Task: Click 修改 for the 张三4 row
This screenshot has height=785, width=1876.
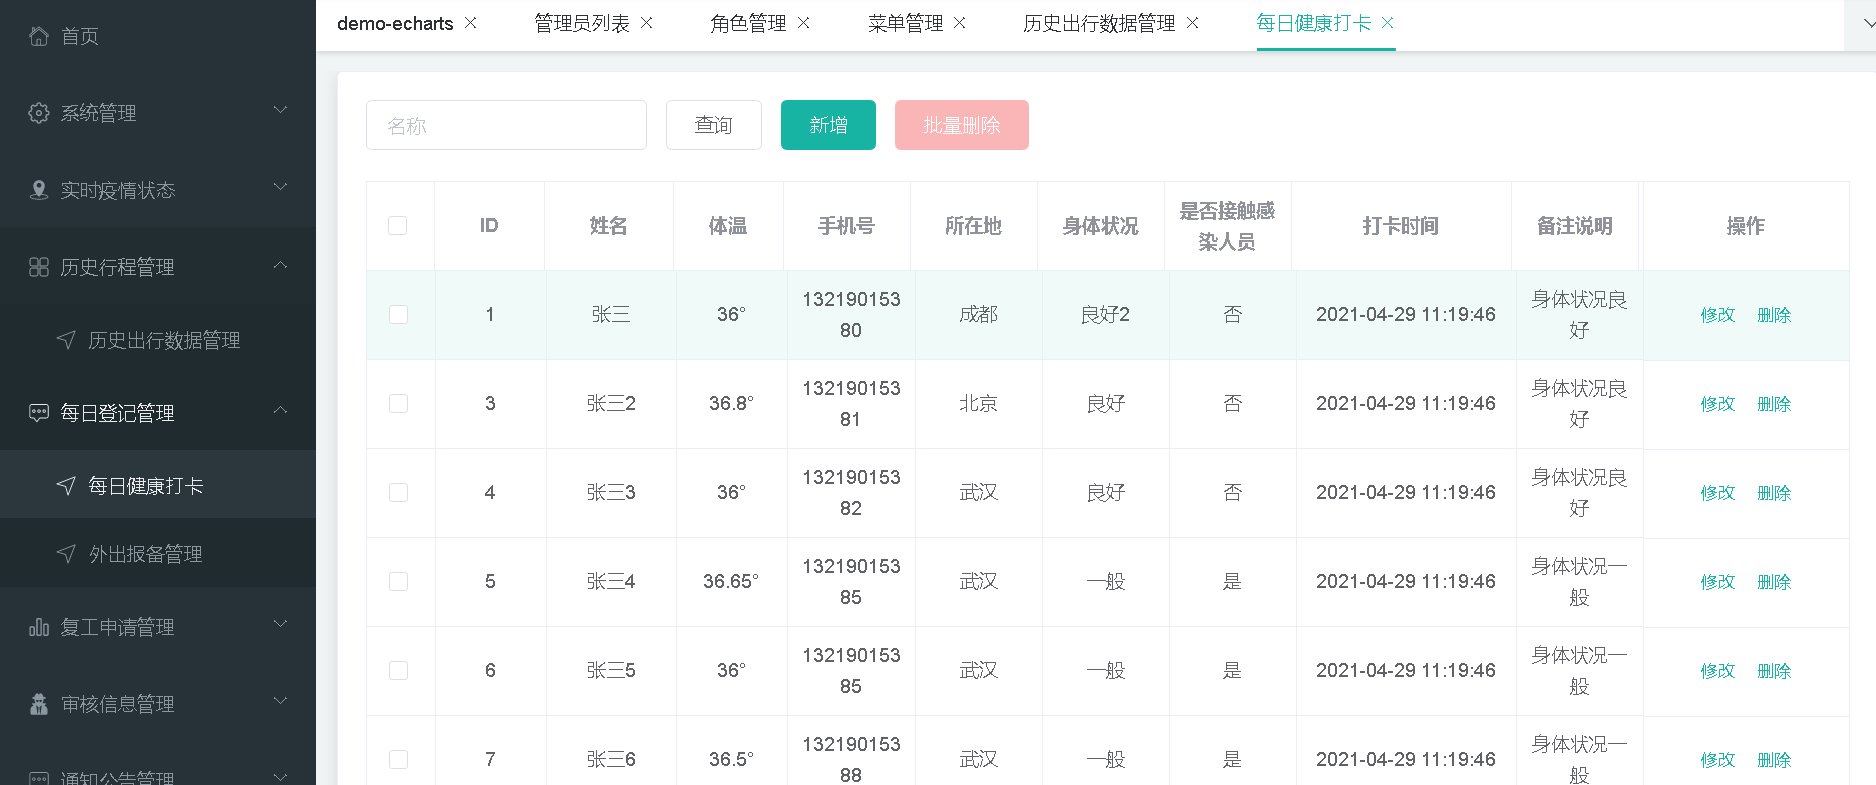Action: pos(1718,582)
